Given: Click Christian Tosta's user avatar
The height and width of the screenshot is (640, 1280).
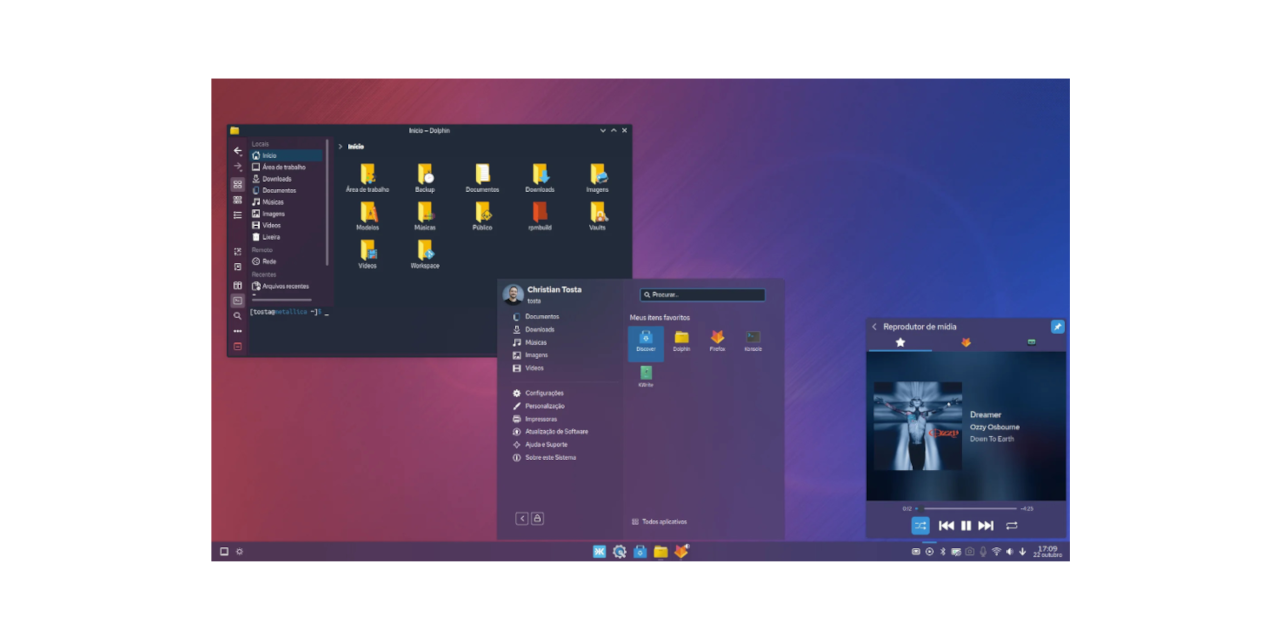Looking at the screenshot, I should 513,294.
